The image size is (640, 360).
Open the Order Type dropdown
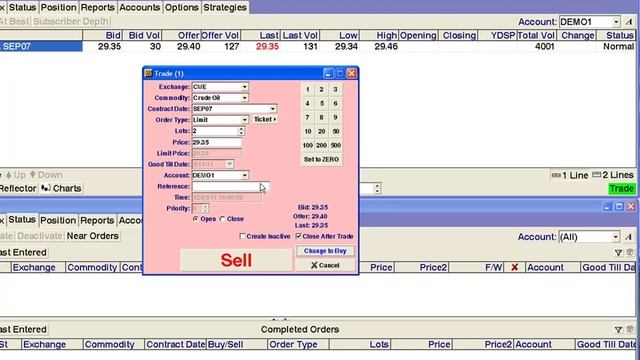(244, 120)
